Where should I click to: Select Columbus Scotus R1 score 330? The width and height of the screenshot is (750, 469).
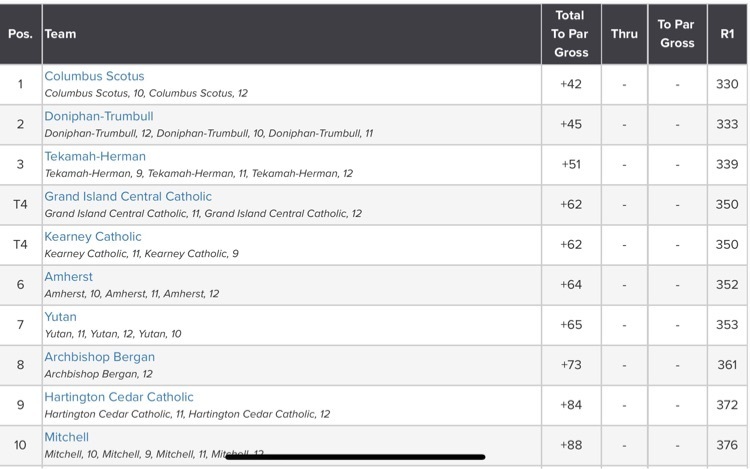(x=727, y=84)
